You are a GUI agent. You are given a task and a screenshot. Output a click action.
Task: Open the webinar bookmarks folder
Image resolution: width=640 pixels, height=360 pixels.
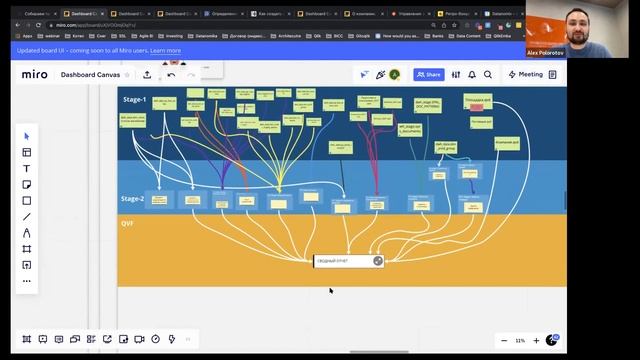pos(49,36)
